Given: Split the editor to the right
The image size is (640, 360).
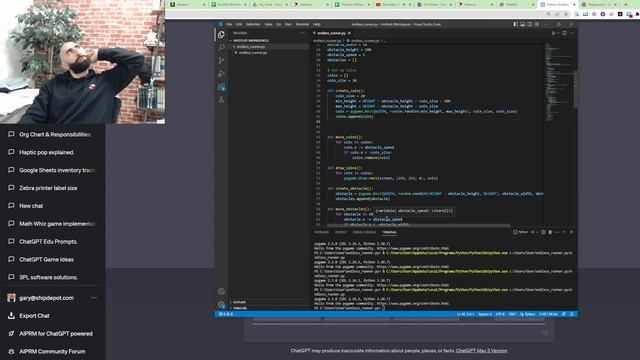Looking at the screenshot, I should click(x=564, y=33).
